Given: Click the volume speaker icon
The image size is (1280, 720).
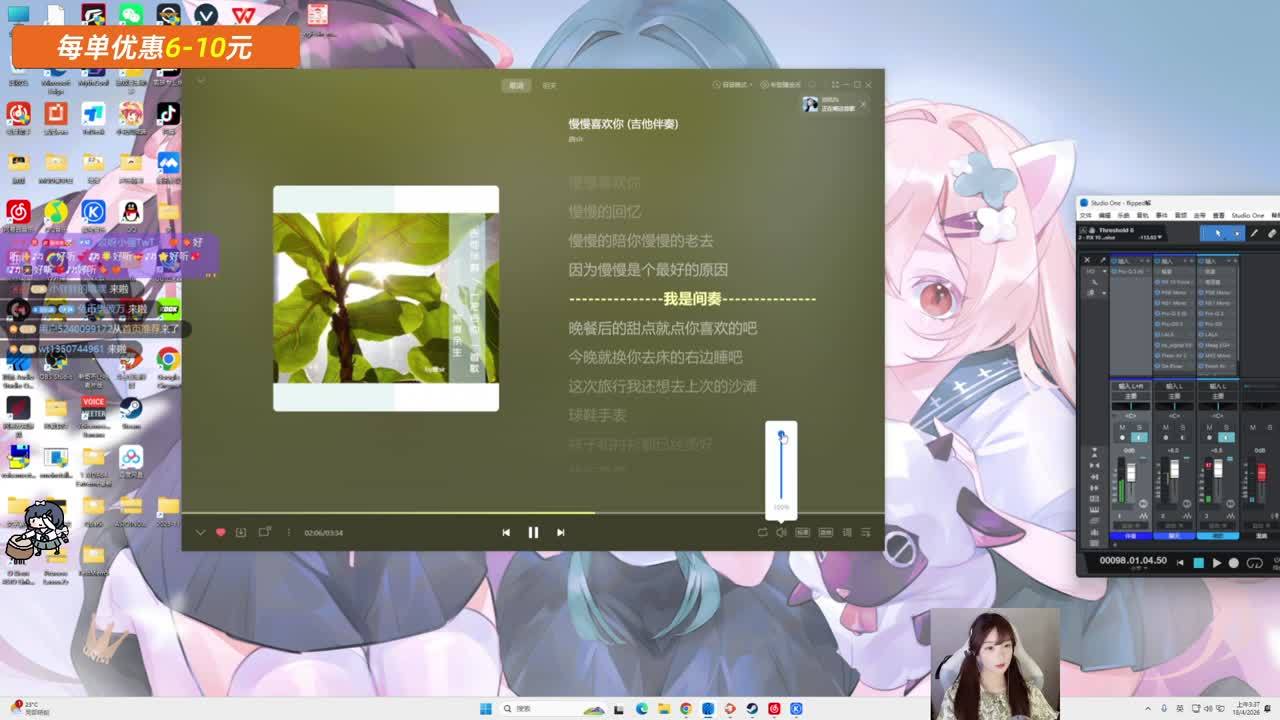Looking at the screenshot, I should point(781,532).
